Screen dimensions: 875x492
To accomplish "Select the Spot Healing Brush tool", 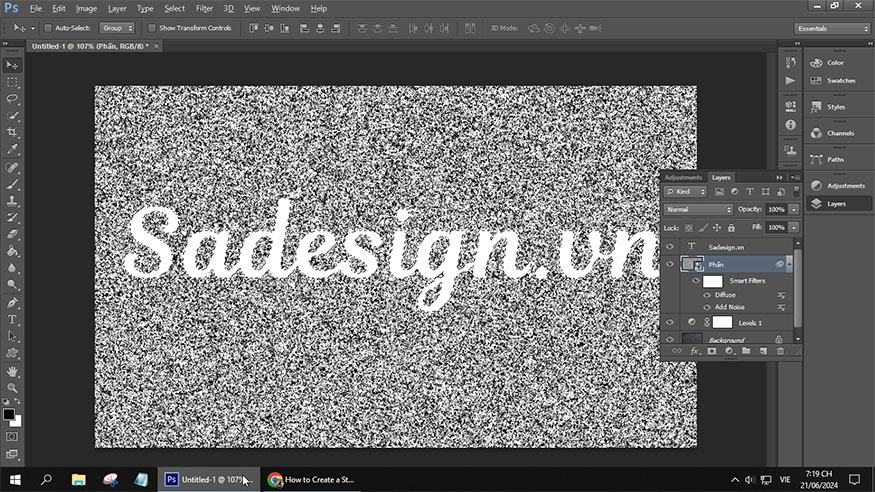I will (12, 167).
